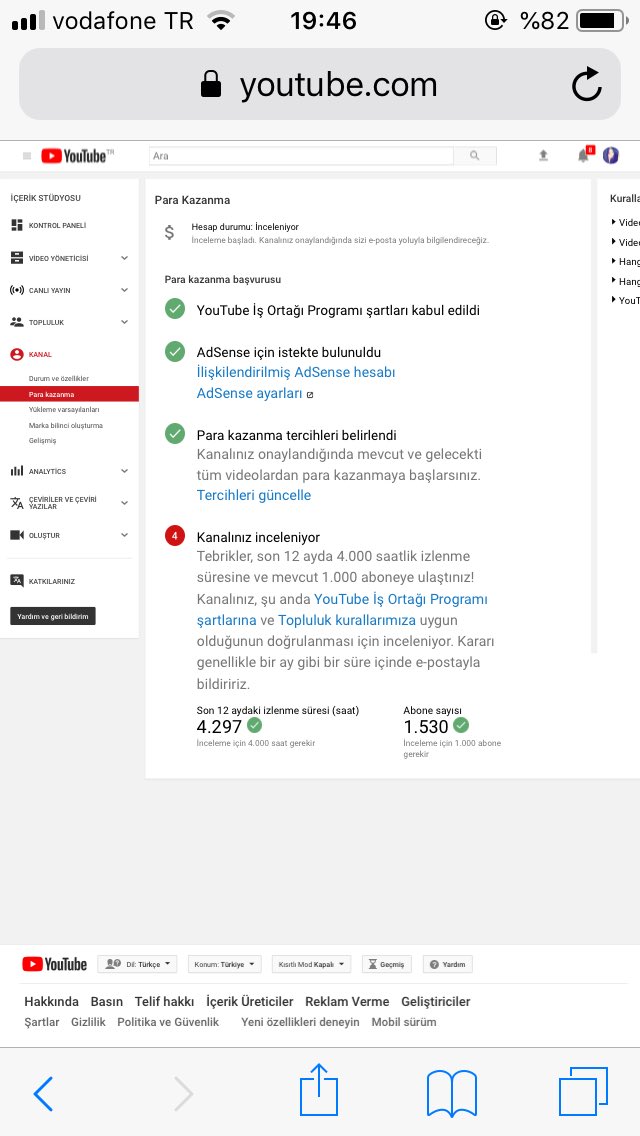Reload the page in Safari
The width and height of the screenshot is (640, 1136).
(x=586, y=85)
